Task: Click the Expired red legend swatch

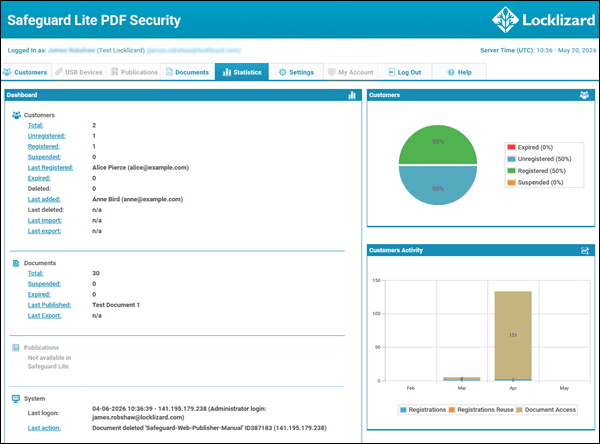Action: [511, 147]
